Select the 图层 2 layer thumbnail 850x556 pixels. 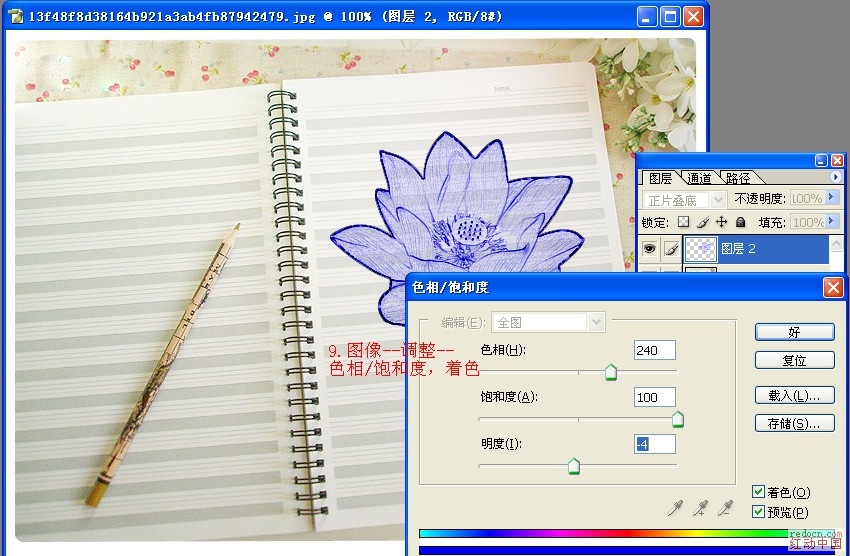701,249
